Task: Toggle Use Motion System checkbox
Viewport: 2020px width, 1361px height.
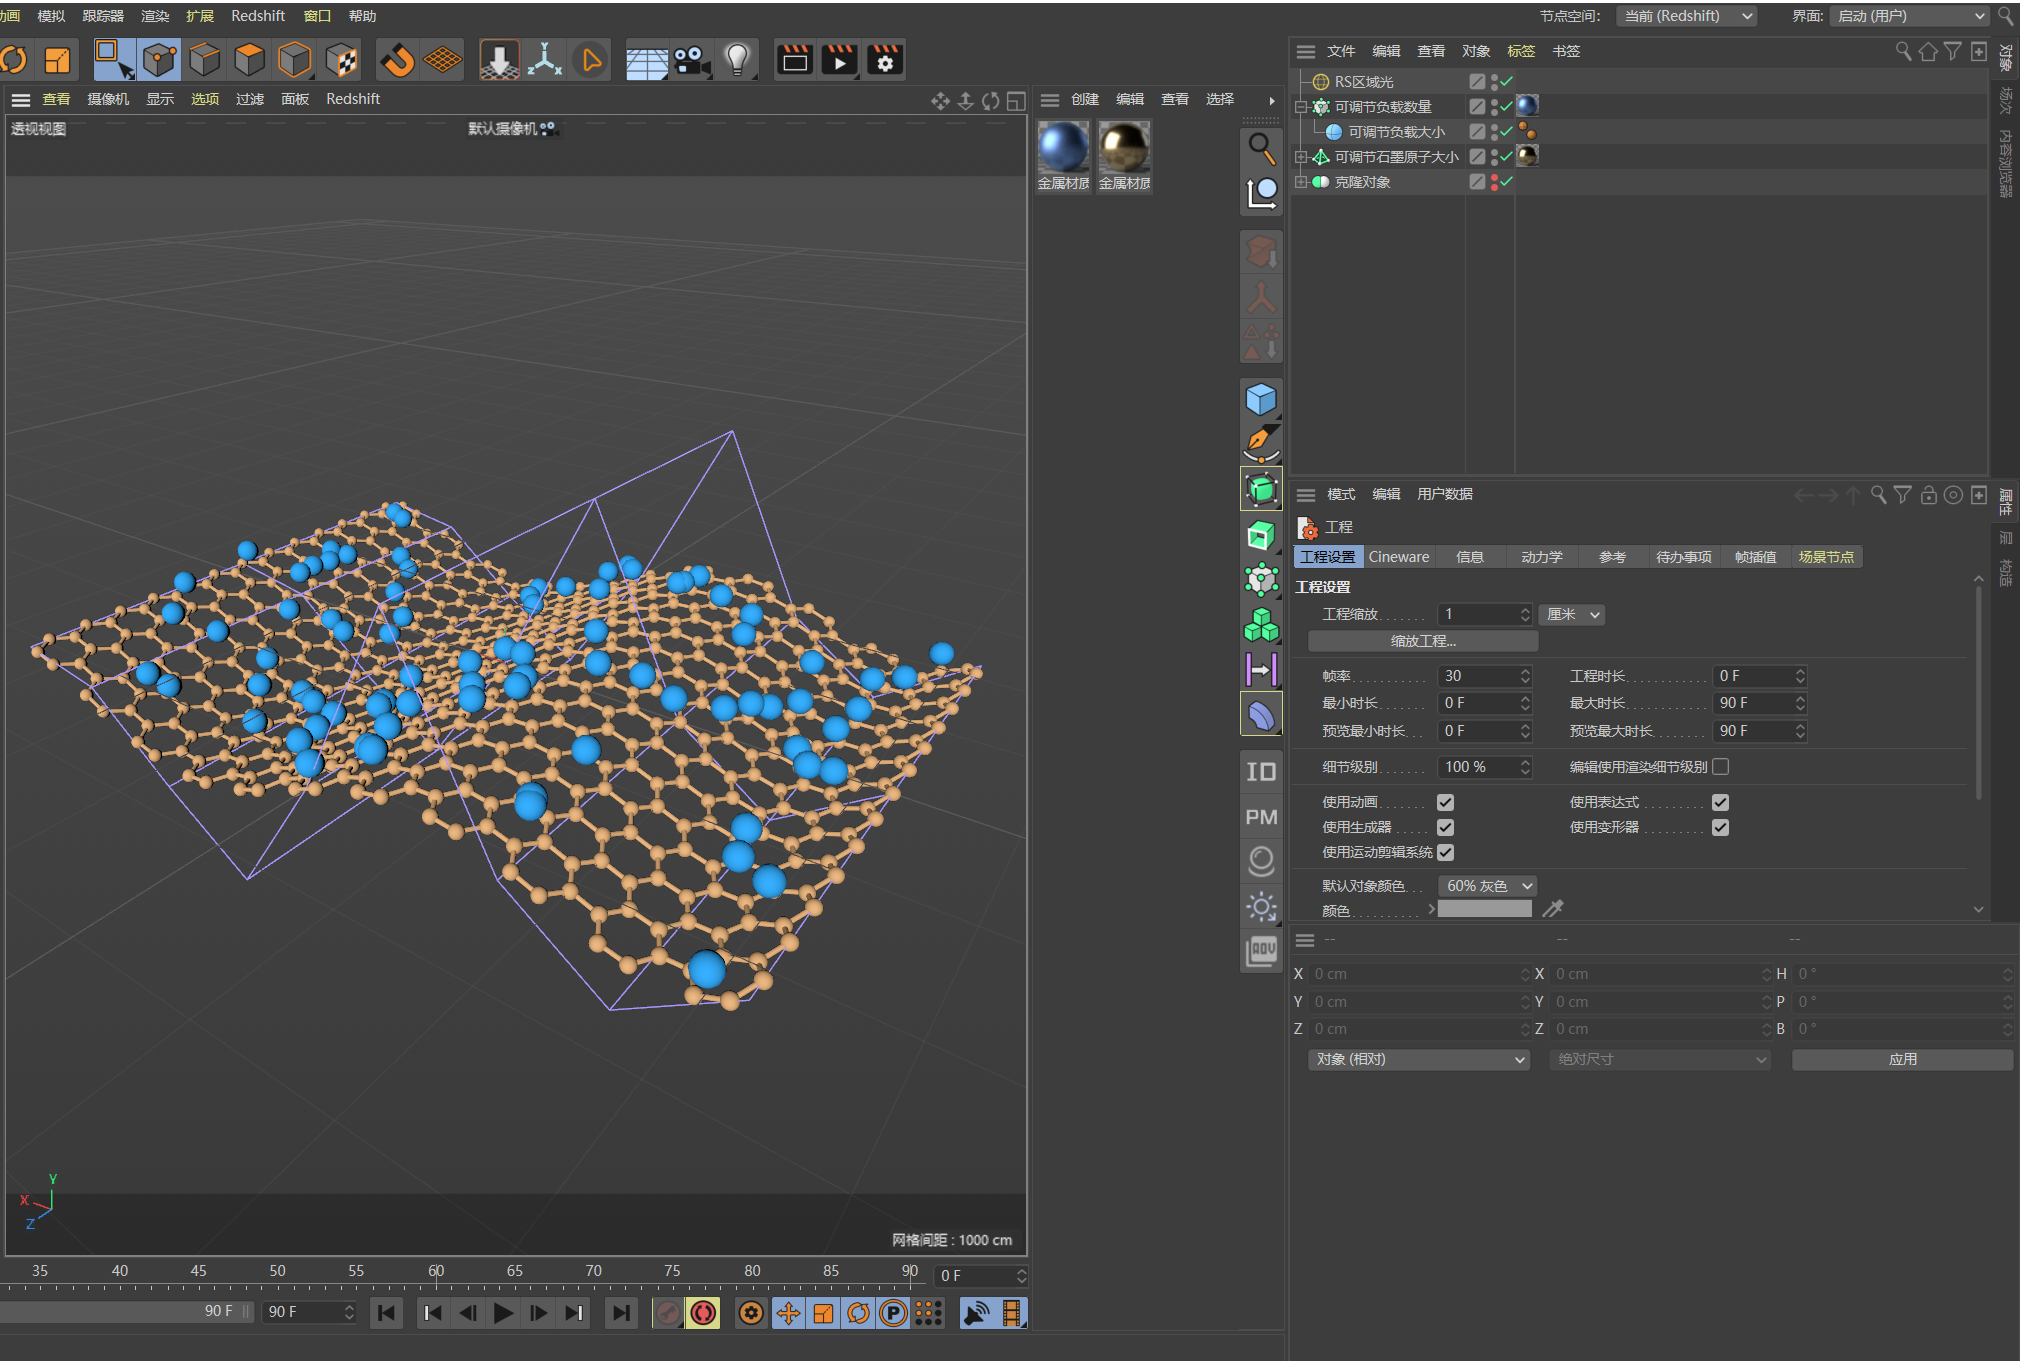Action: (1445, 852)
